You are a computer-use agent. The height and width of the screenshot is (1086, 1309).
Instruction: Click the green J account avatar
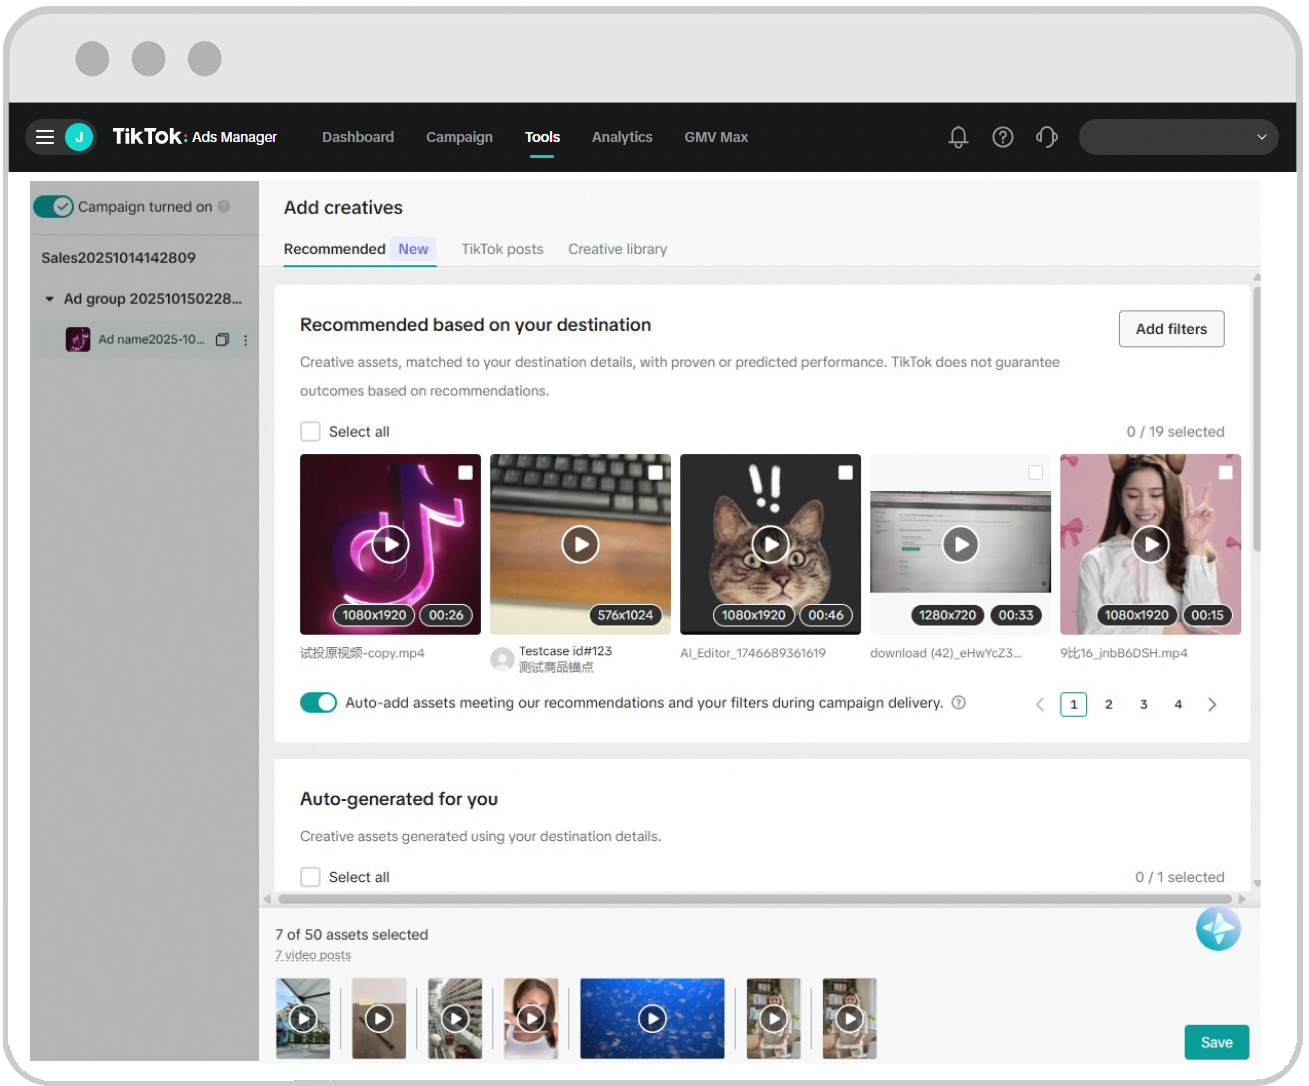click(79, 137)
